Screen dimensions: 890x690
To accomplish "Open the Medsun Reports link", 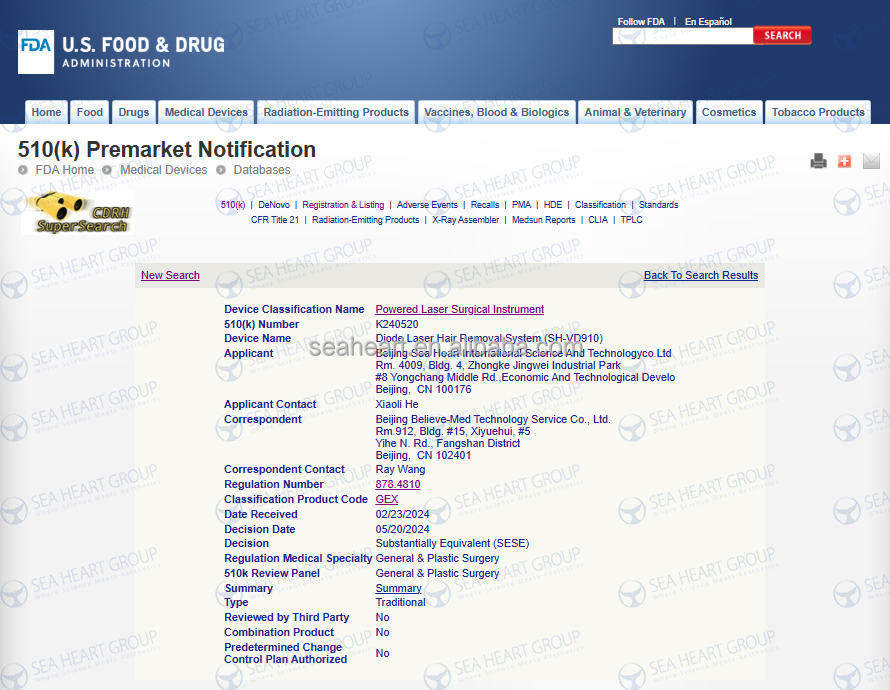I will [543, 220].
